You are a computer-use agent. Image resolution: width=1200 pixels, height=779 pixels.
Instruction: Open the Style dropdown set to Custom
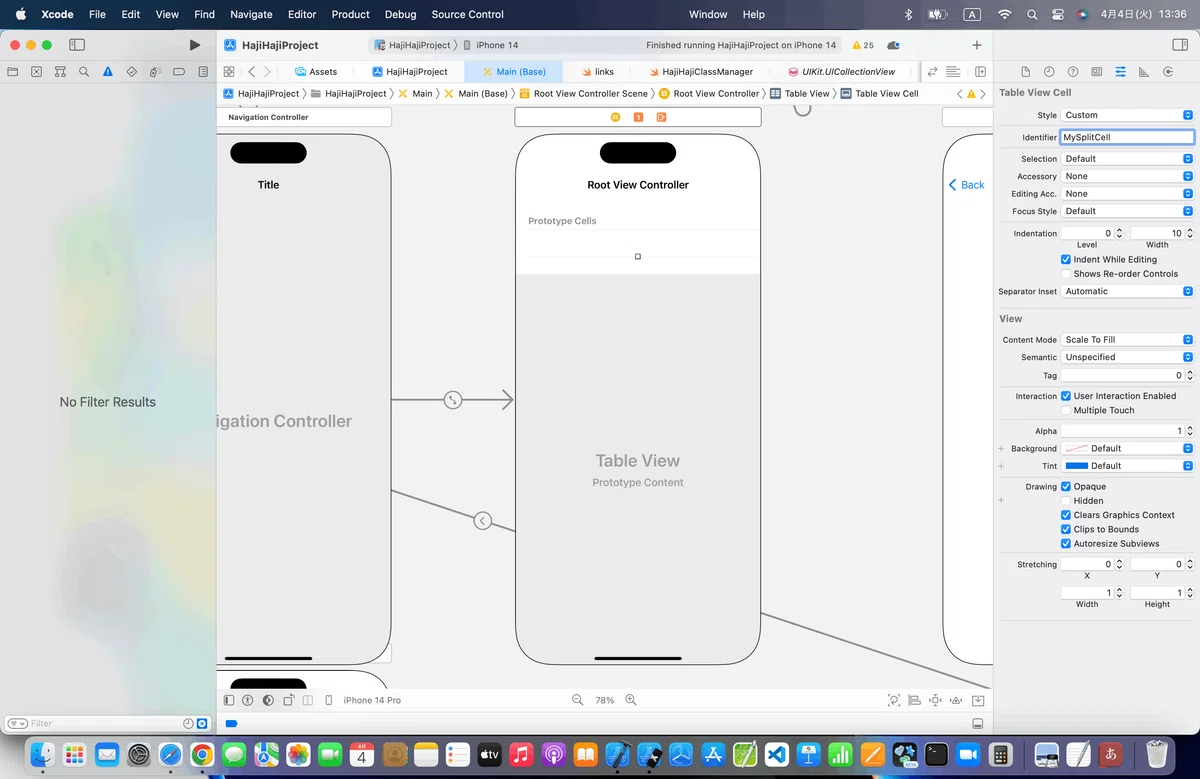coord(1127,115)
